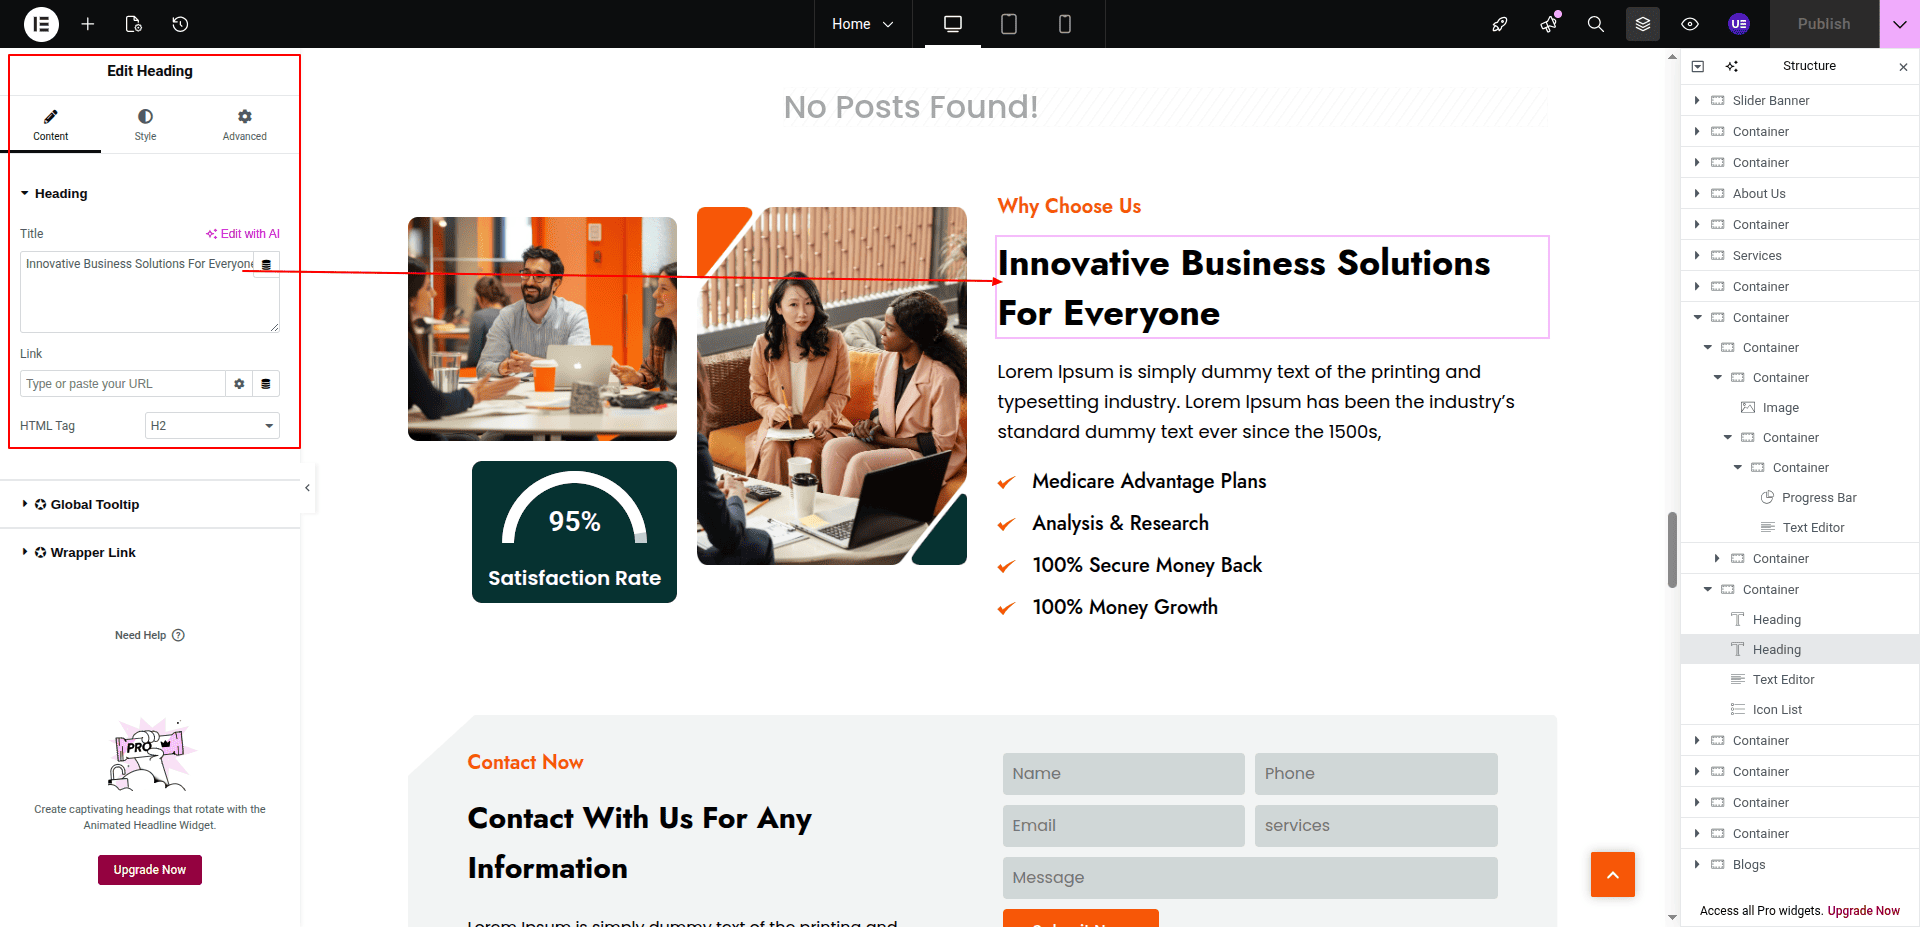
Task: Click the purple UE icon
Action: click(x=1739, y=24)
